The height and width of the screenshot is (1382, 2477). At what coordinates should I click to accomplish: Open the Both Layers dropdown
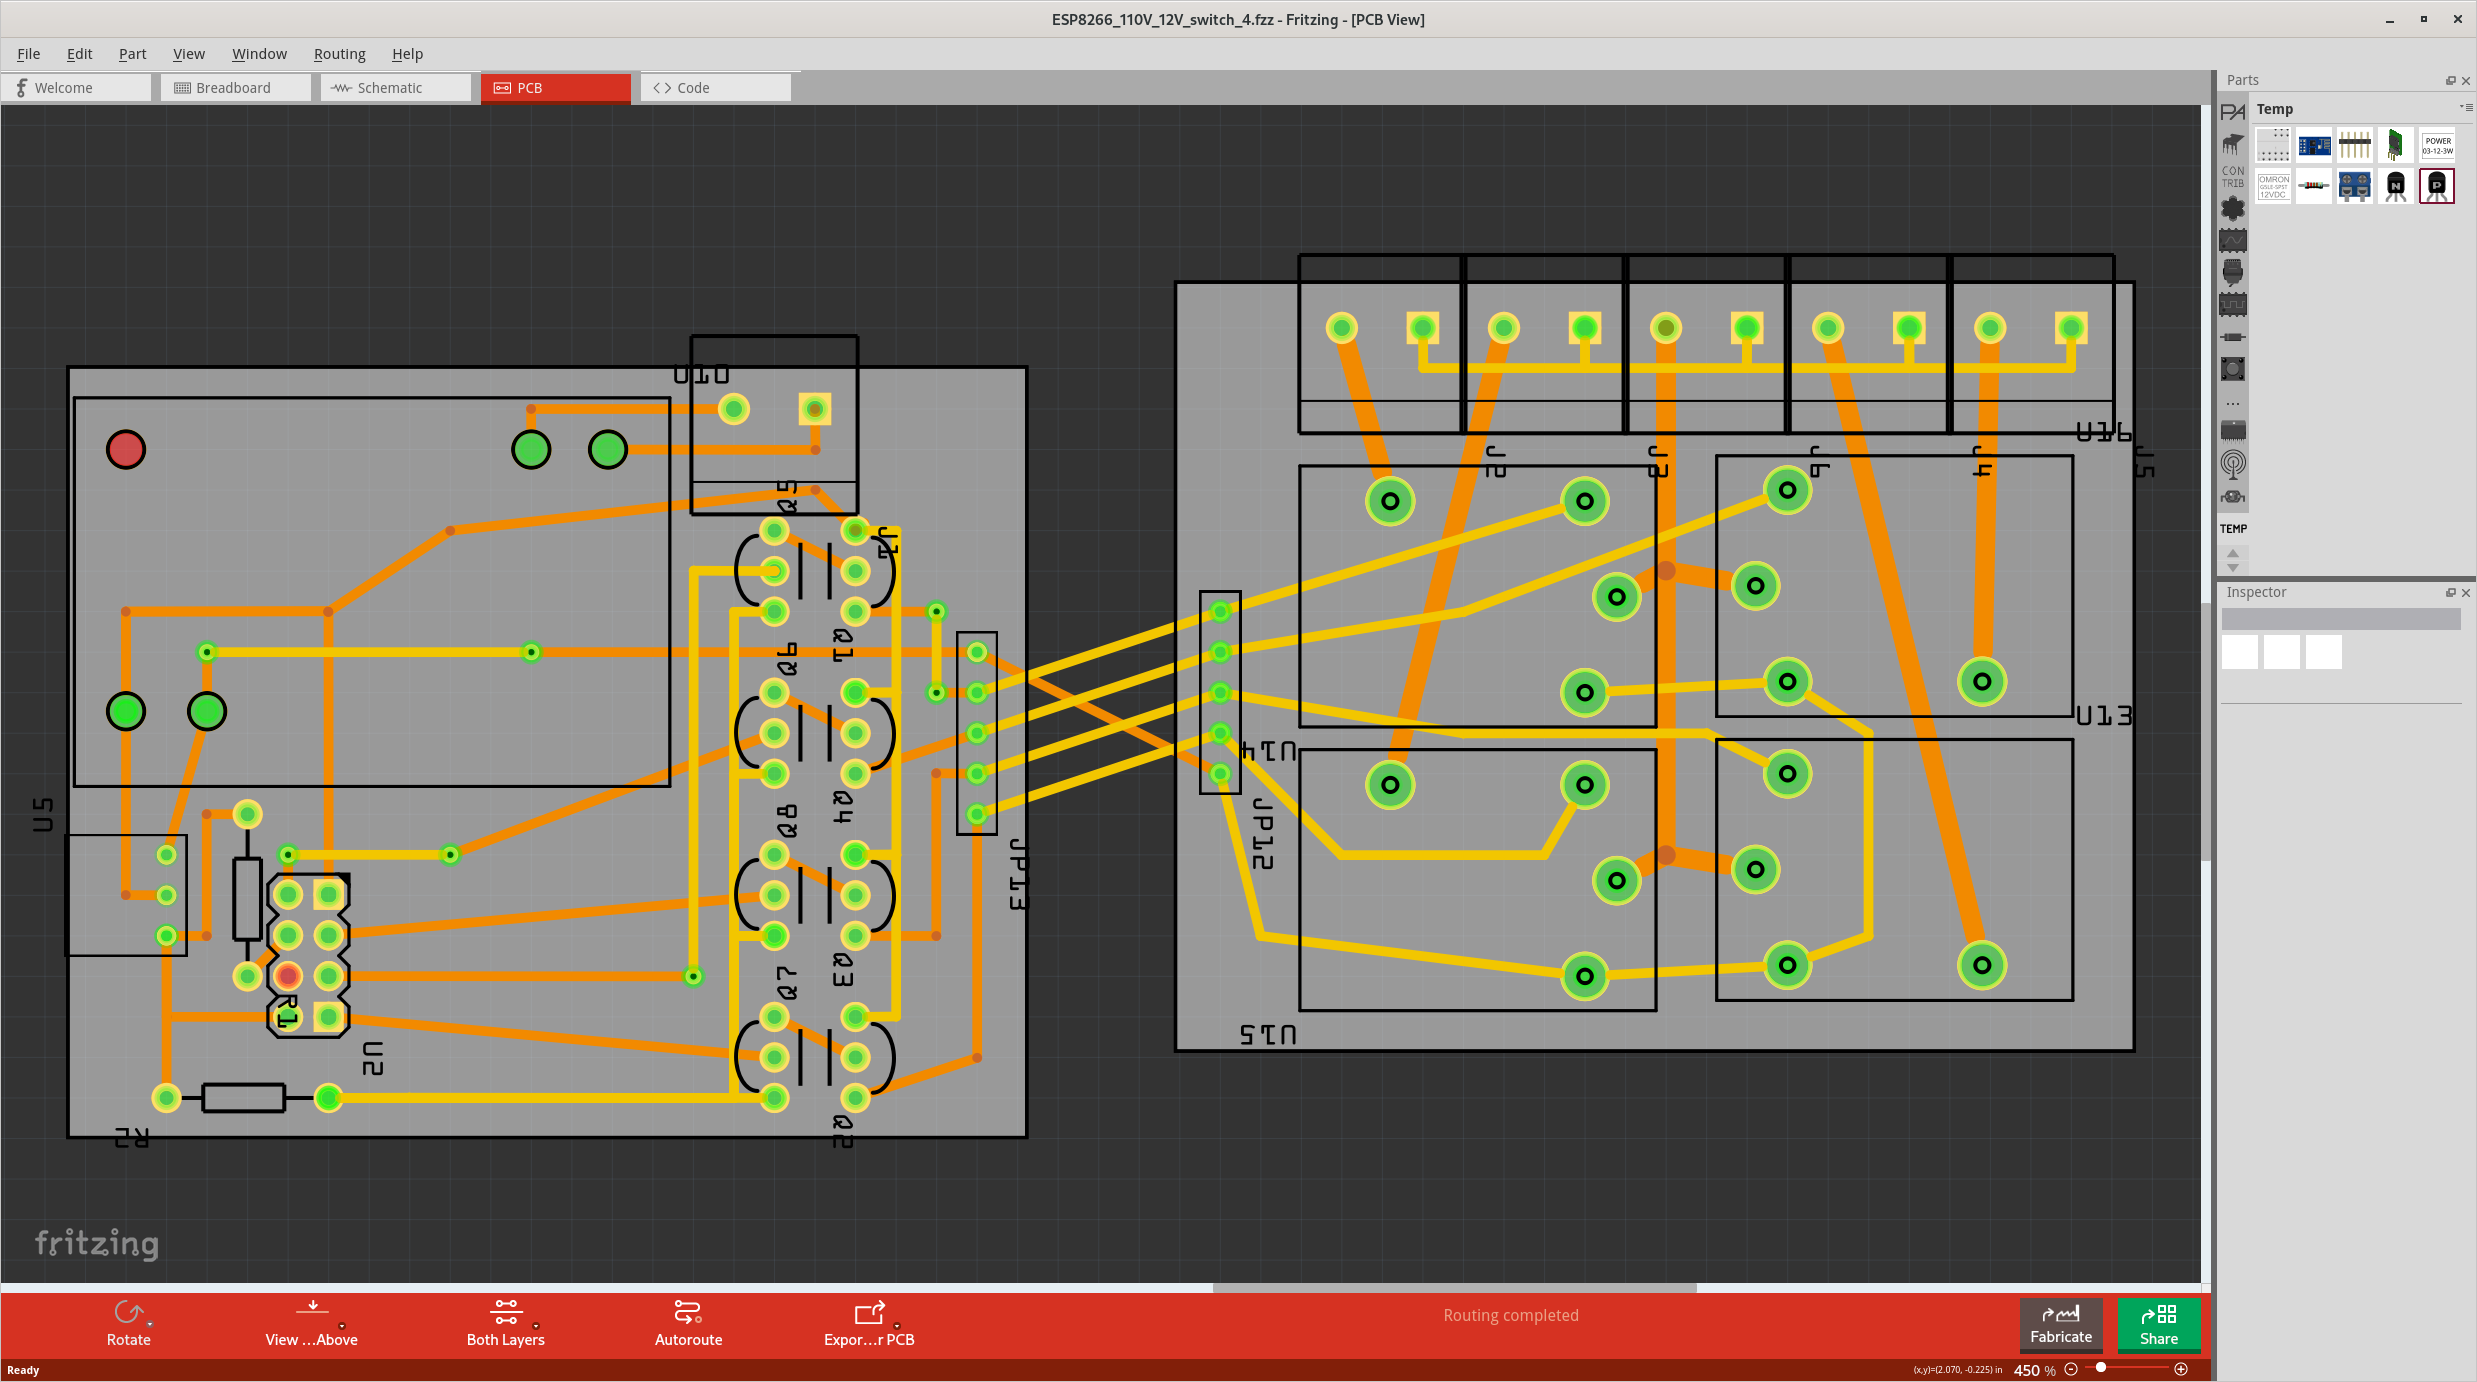pos(536,1326)
